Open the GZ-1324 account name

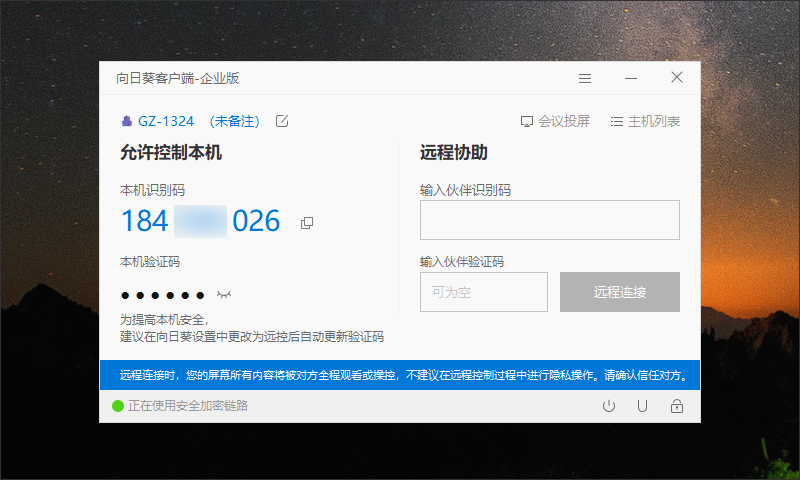coord(166,121)
